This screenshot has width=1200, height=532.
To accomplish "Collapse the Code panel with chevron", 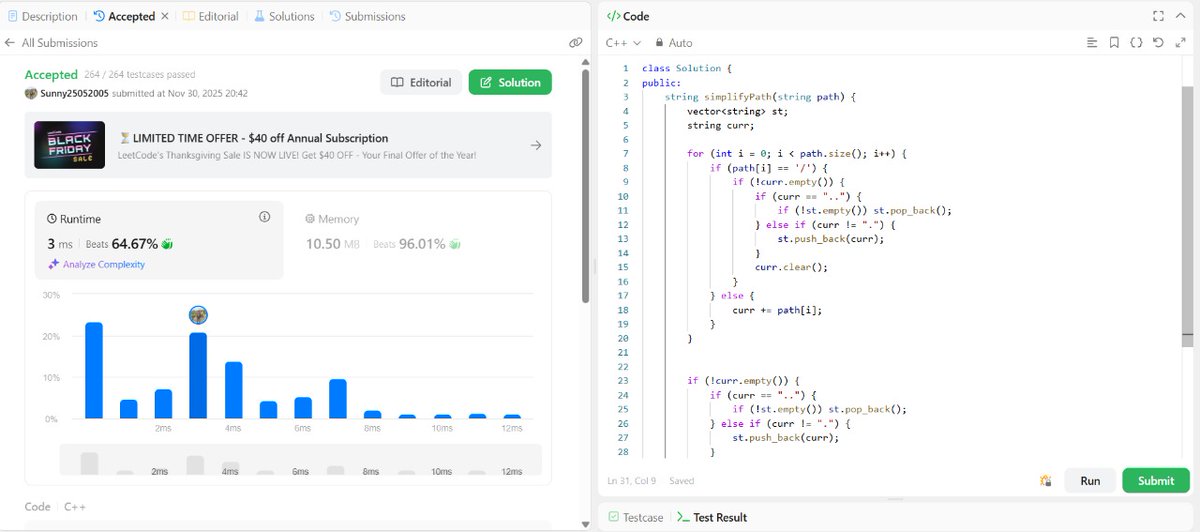I will pos(1180,16).
